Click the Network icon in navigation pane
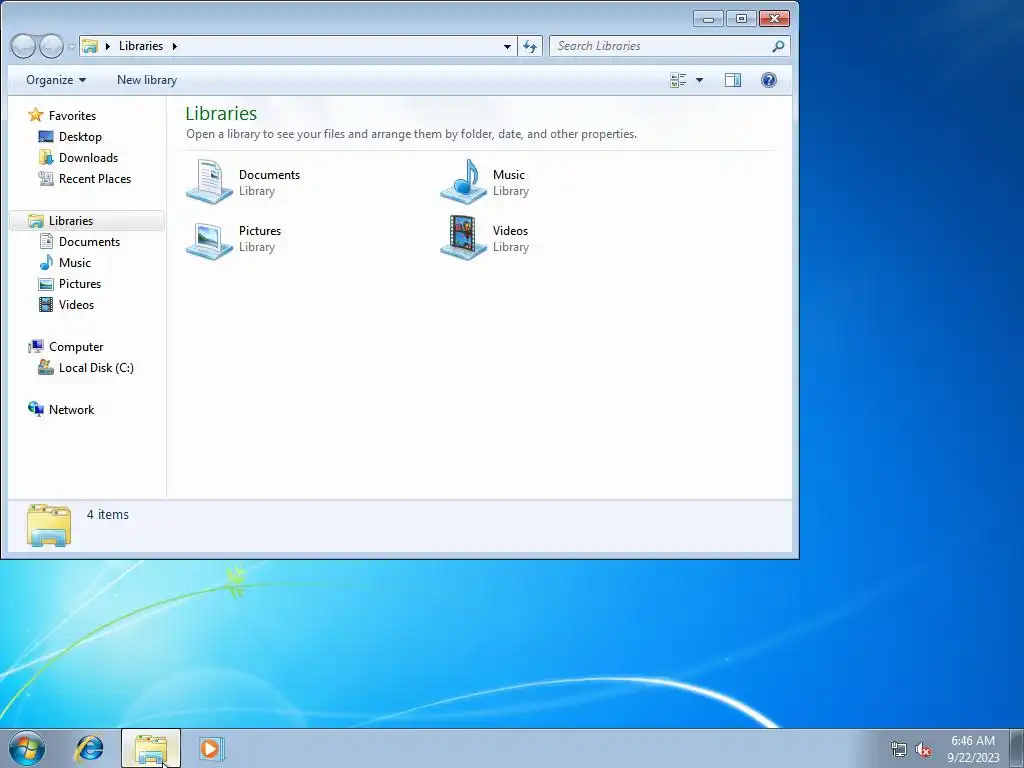 click(x=36, y=409)
